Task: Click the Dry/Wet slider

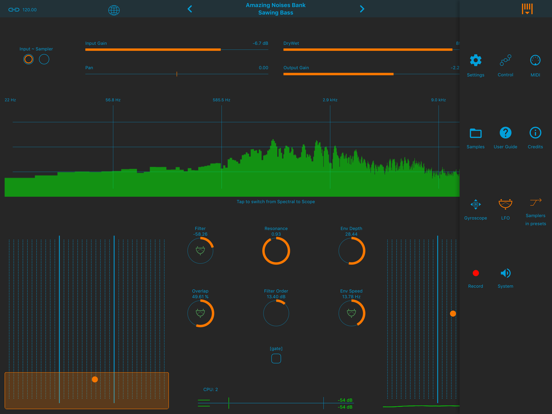Action: click(x=371, y=50)
